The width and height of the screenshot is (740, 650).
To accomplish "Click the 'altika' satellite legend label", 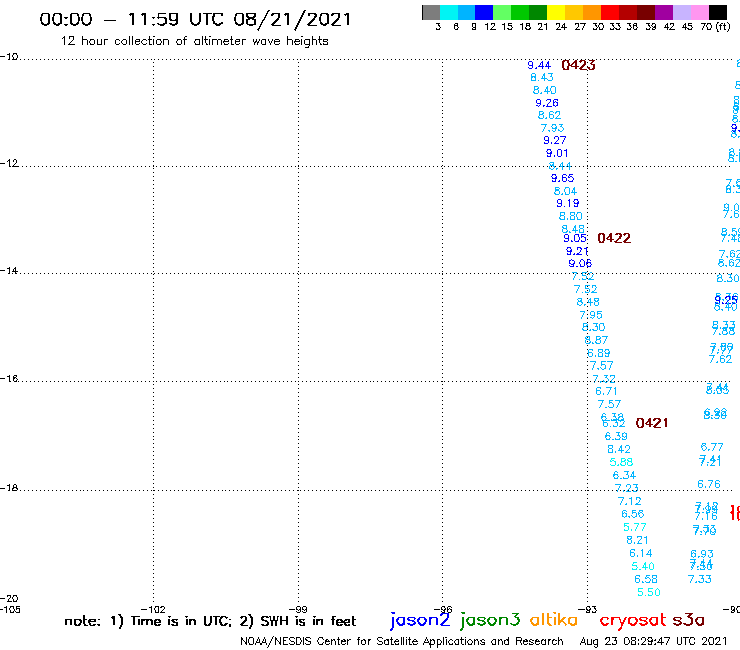I will click(x=553, y=619).
